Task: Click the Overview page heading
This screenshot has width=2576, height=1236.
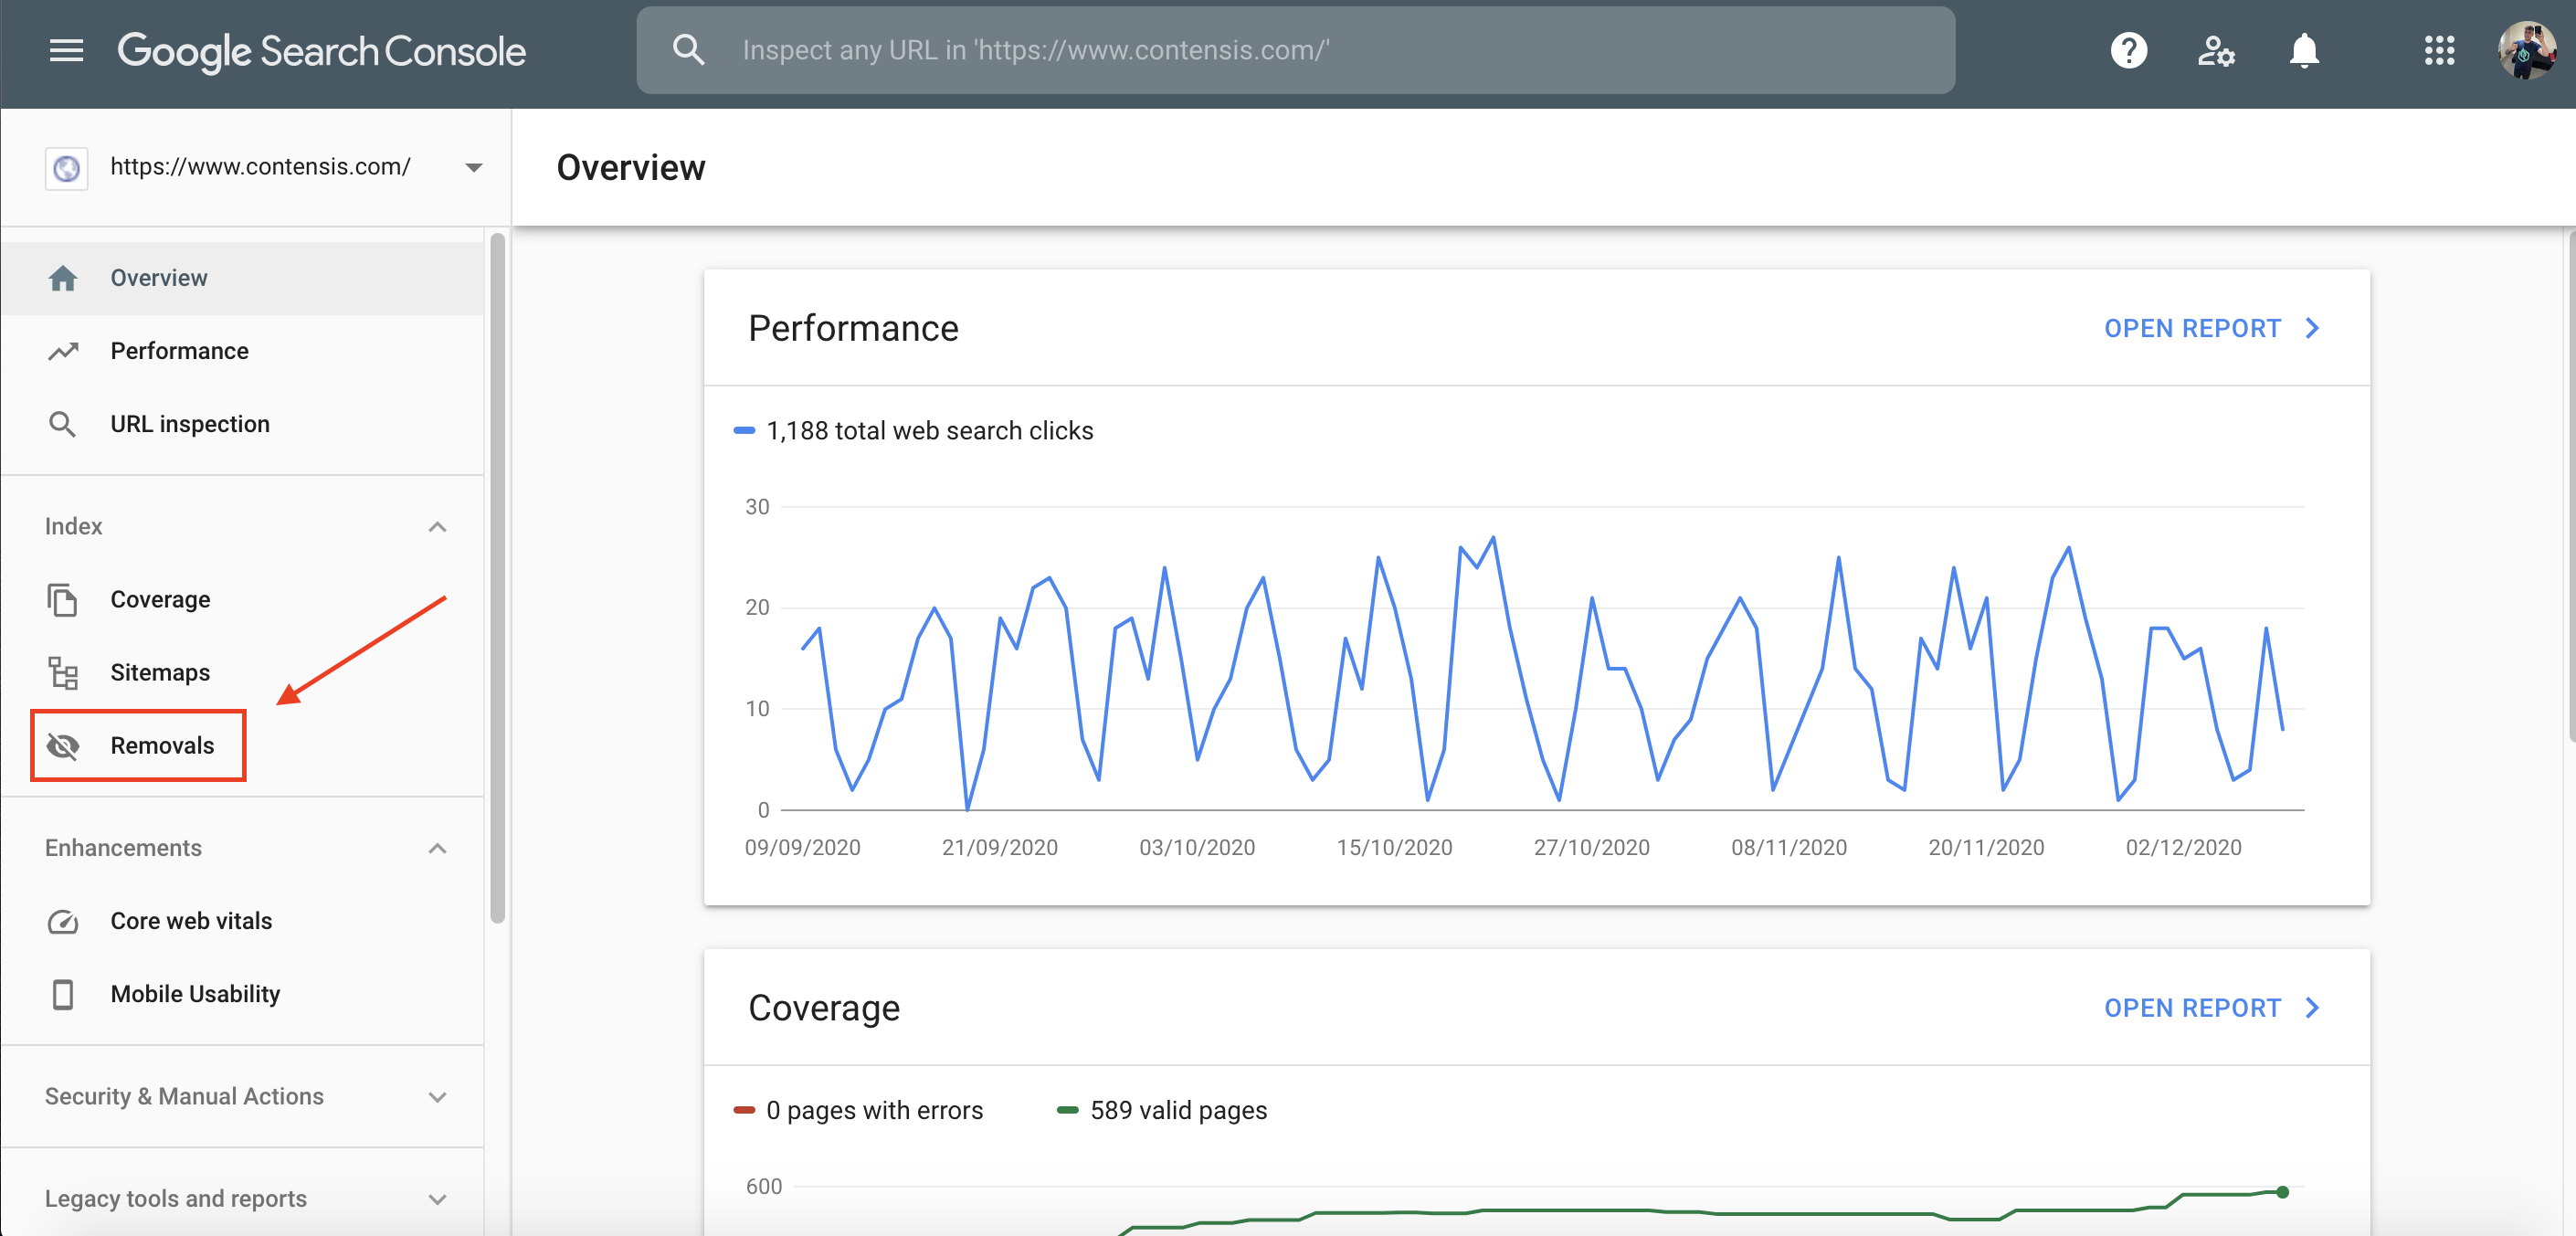Action: pyautogui.click(x=631, y=168)
